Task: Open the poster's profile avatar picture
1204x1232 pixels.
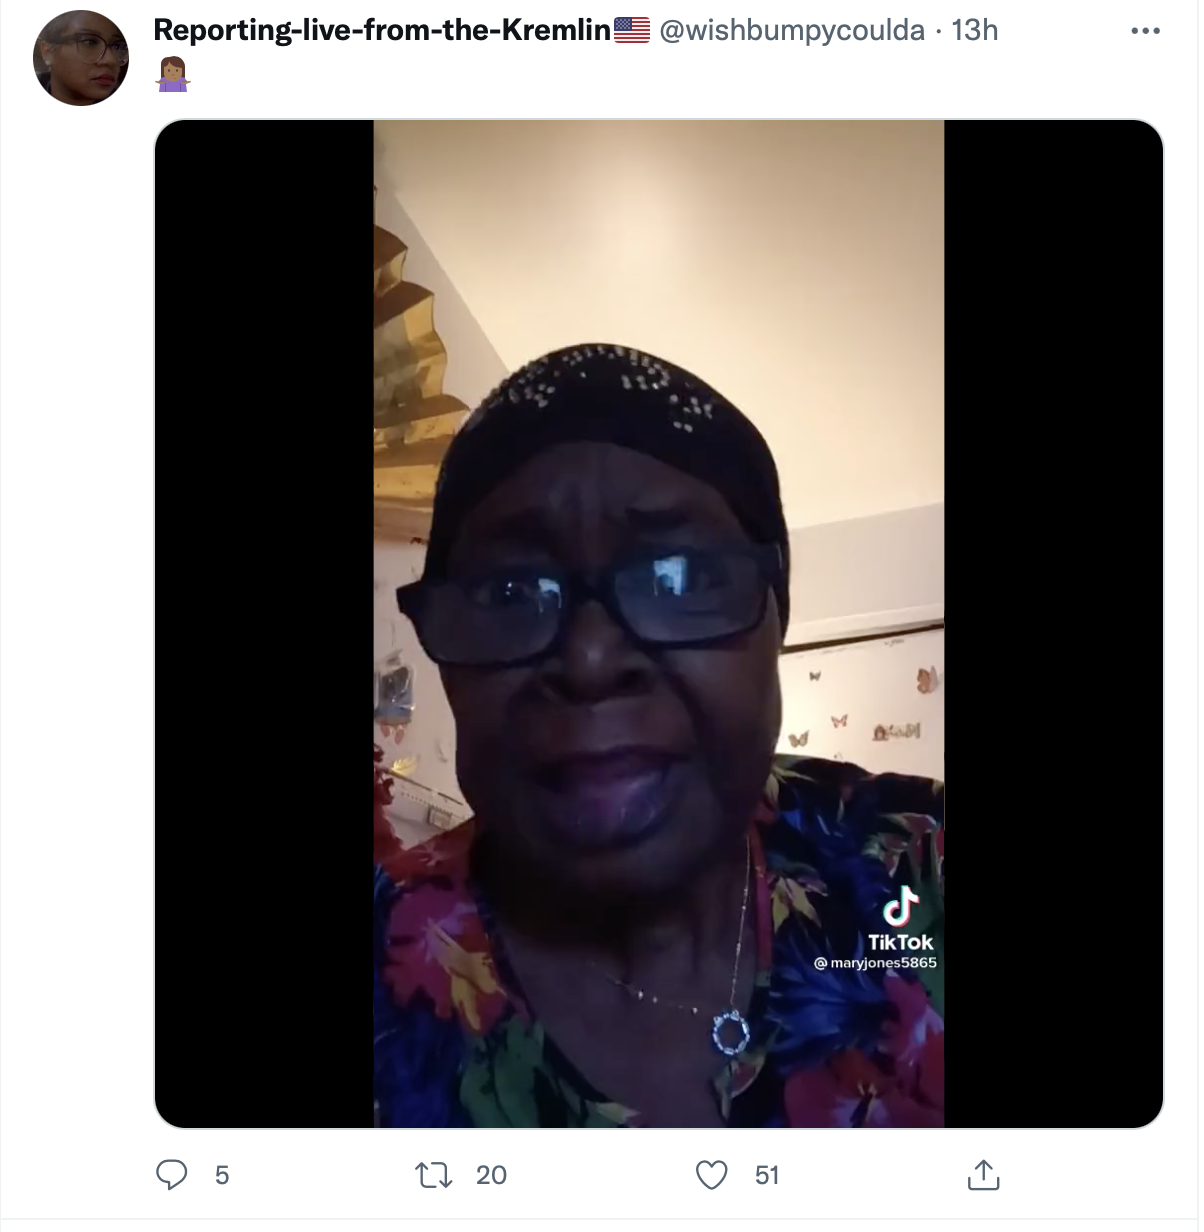Action: pyautogui.click(x=81, y=58)
